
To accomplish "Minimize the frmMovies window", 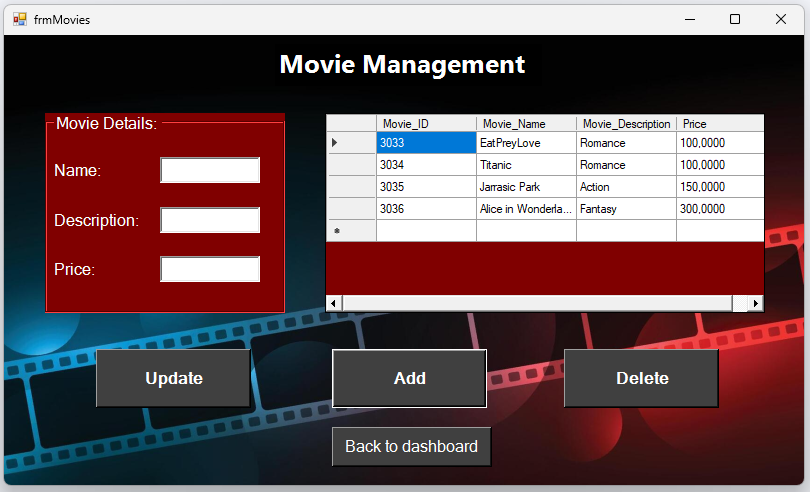I will 690,20.
